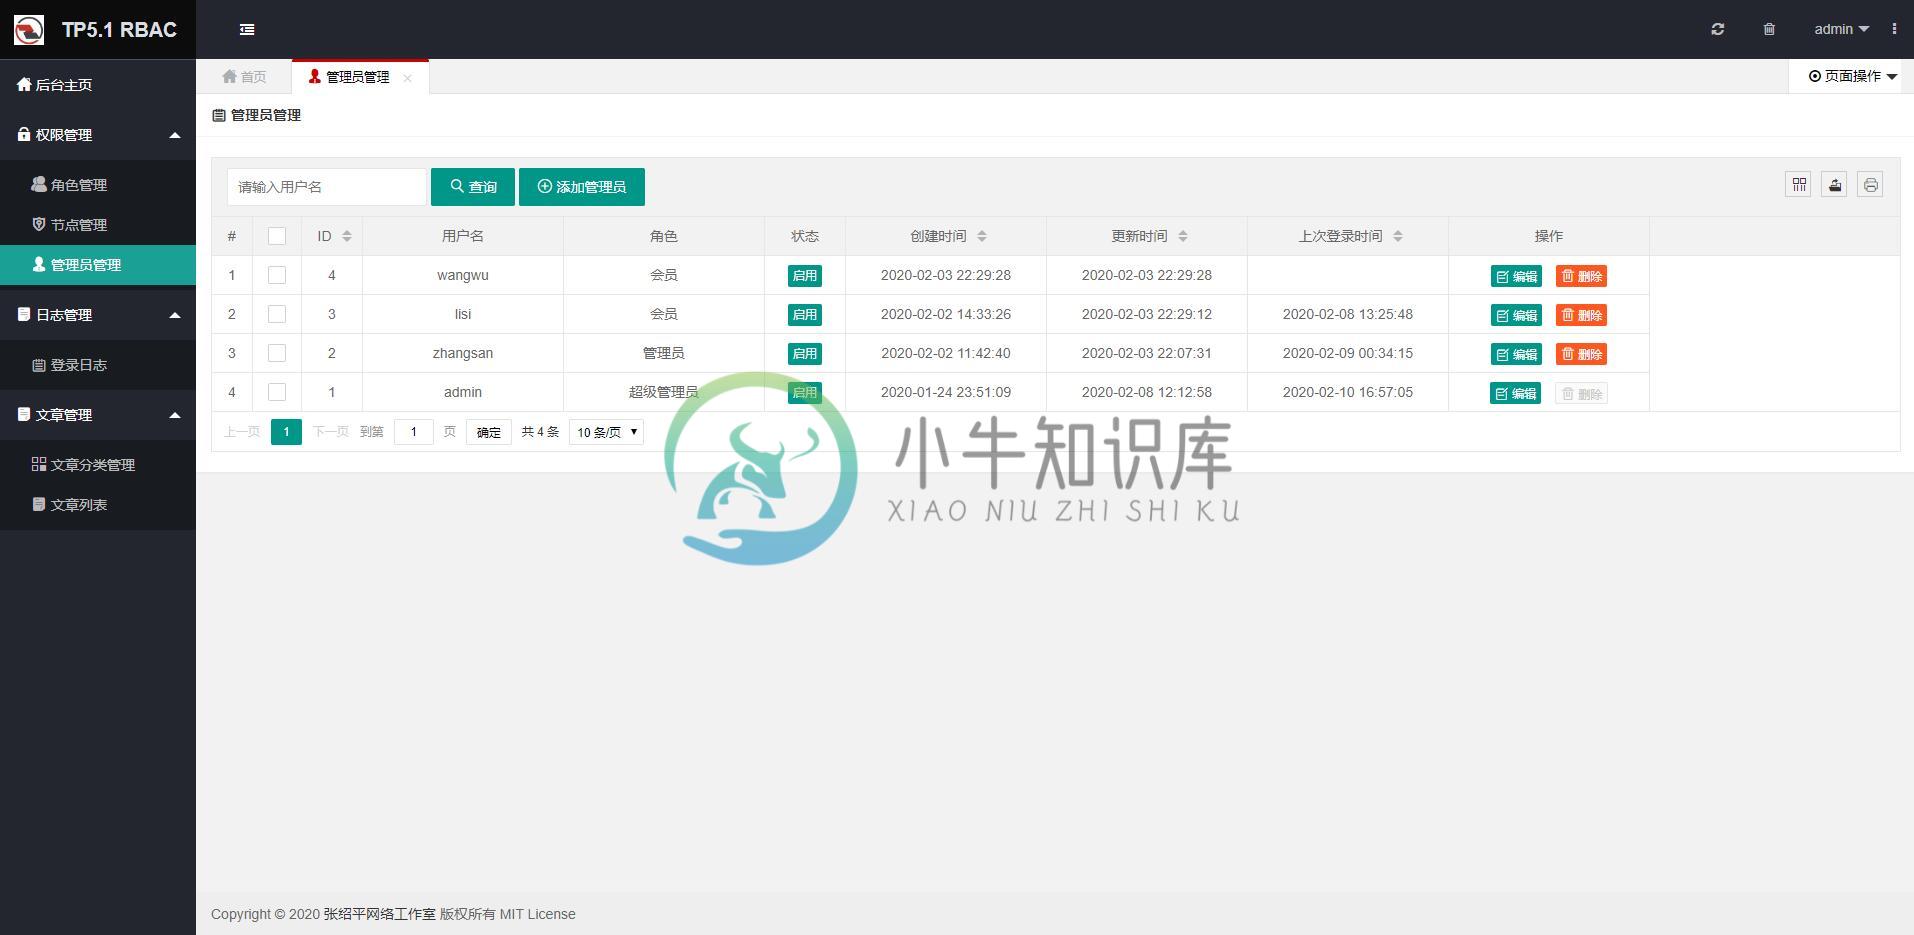
Task: Open the column filter grid icon
Action: [1799, 185]
